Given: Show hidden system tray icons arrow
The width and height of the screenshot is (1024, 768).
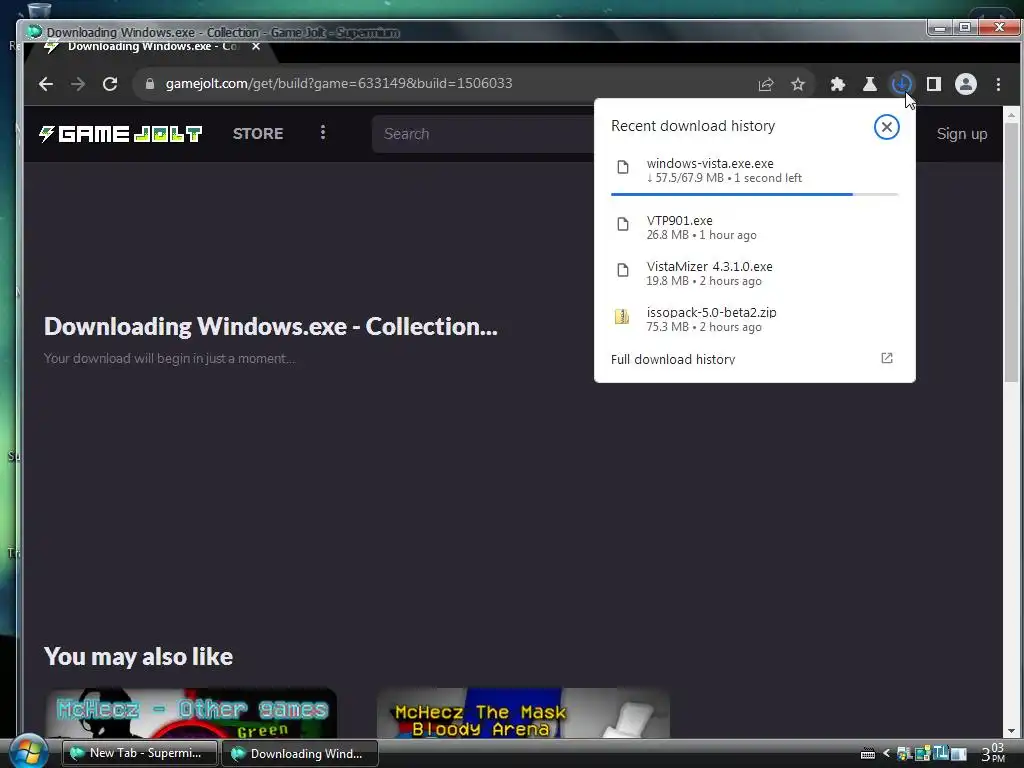Looking at the screenshot, I should tap(886, 754).
